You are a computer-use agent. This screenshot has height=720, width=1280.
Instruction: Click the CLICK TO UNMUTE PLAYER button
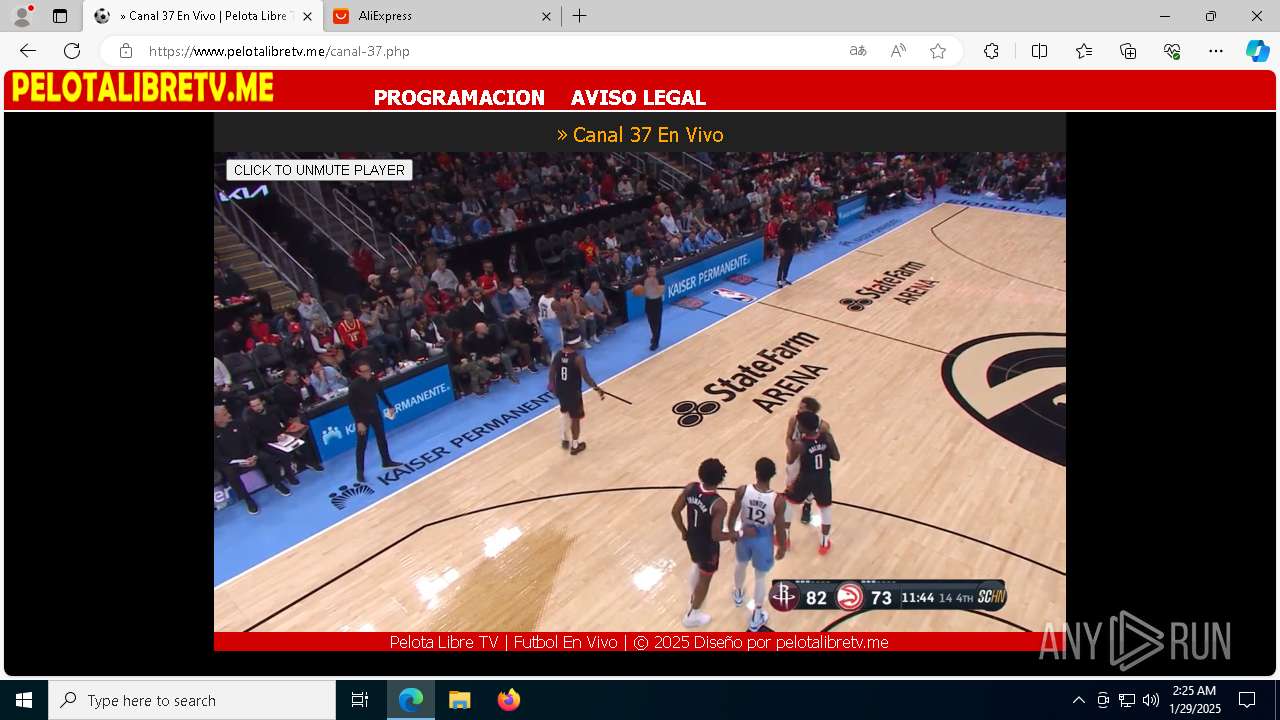tap(319, 170)
